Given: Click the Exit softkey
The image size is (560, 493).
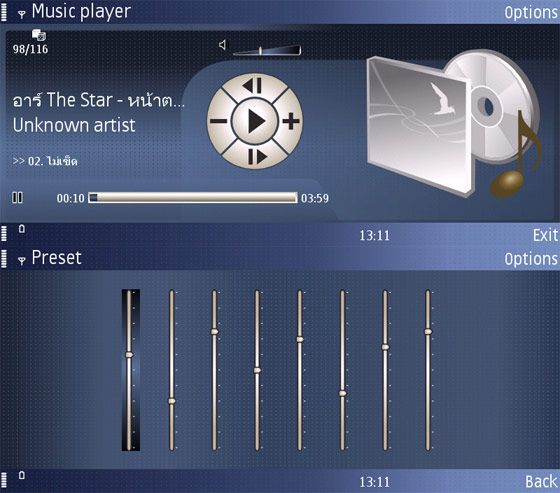Looking at the screenshot, I should pyautogui.click(x=545, y=235).
